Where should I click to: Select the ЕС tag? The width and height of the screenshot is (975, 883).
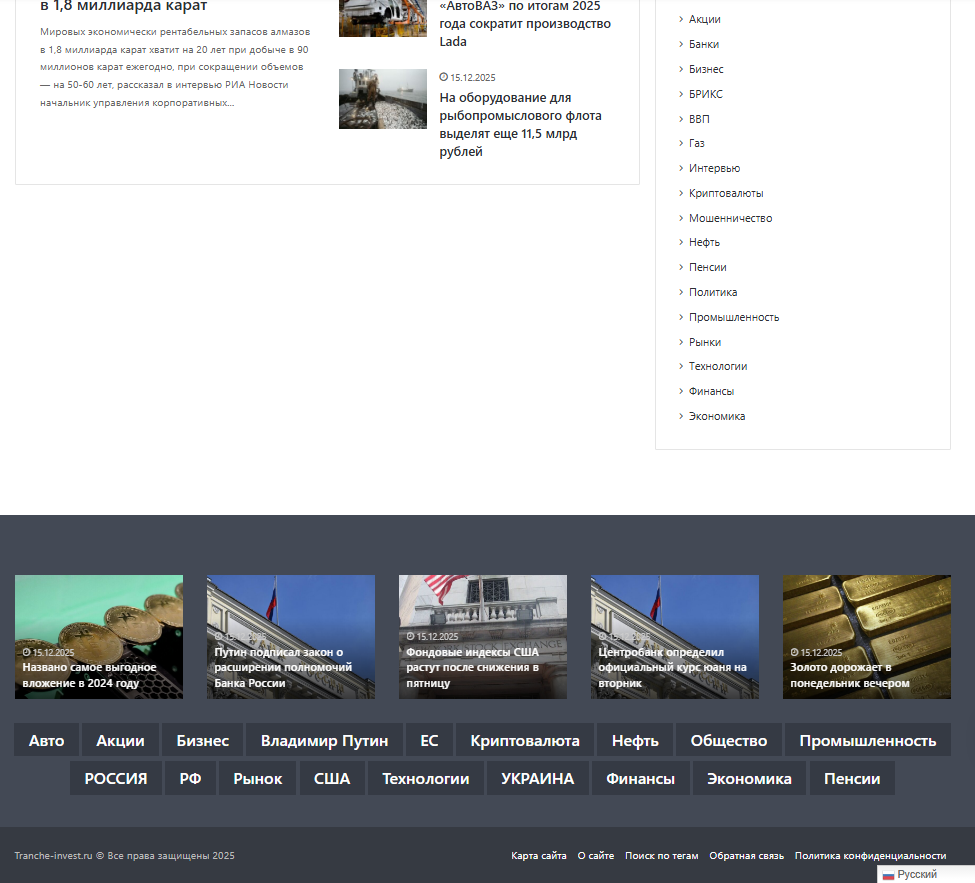429,740
